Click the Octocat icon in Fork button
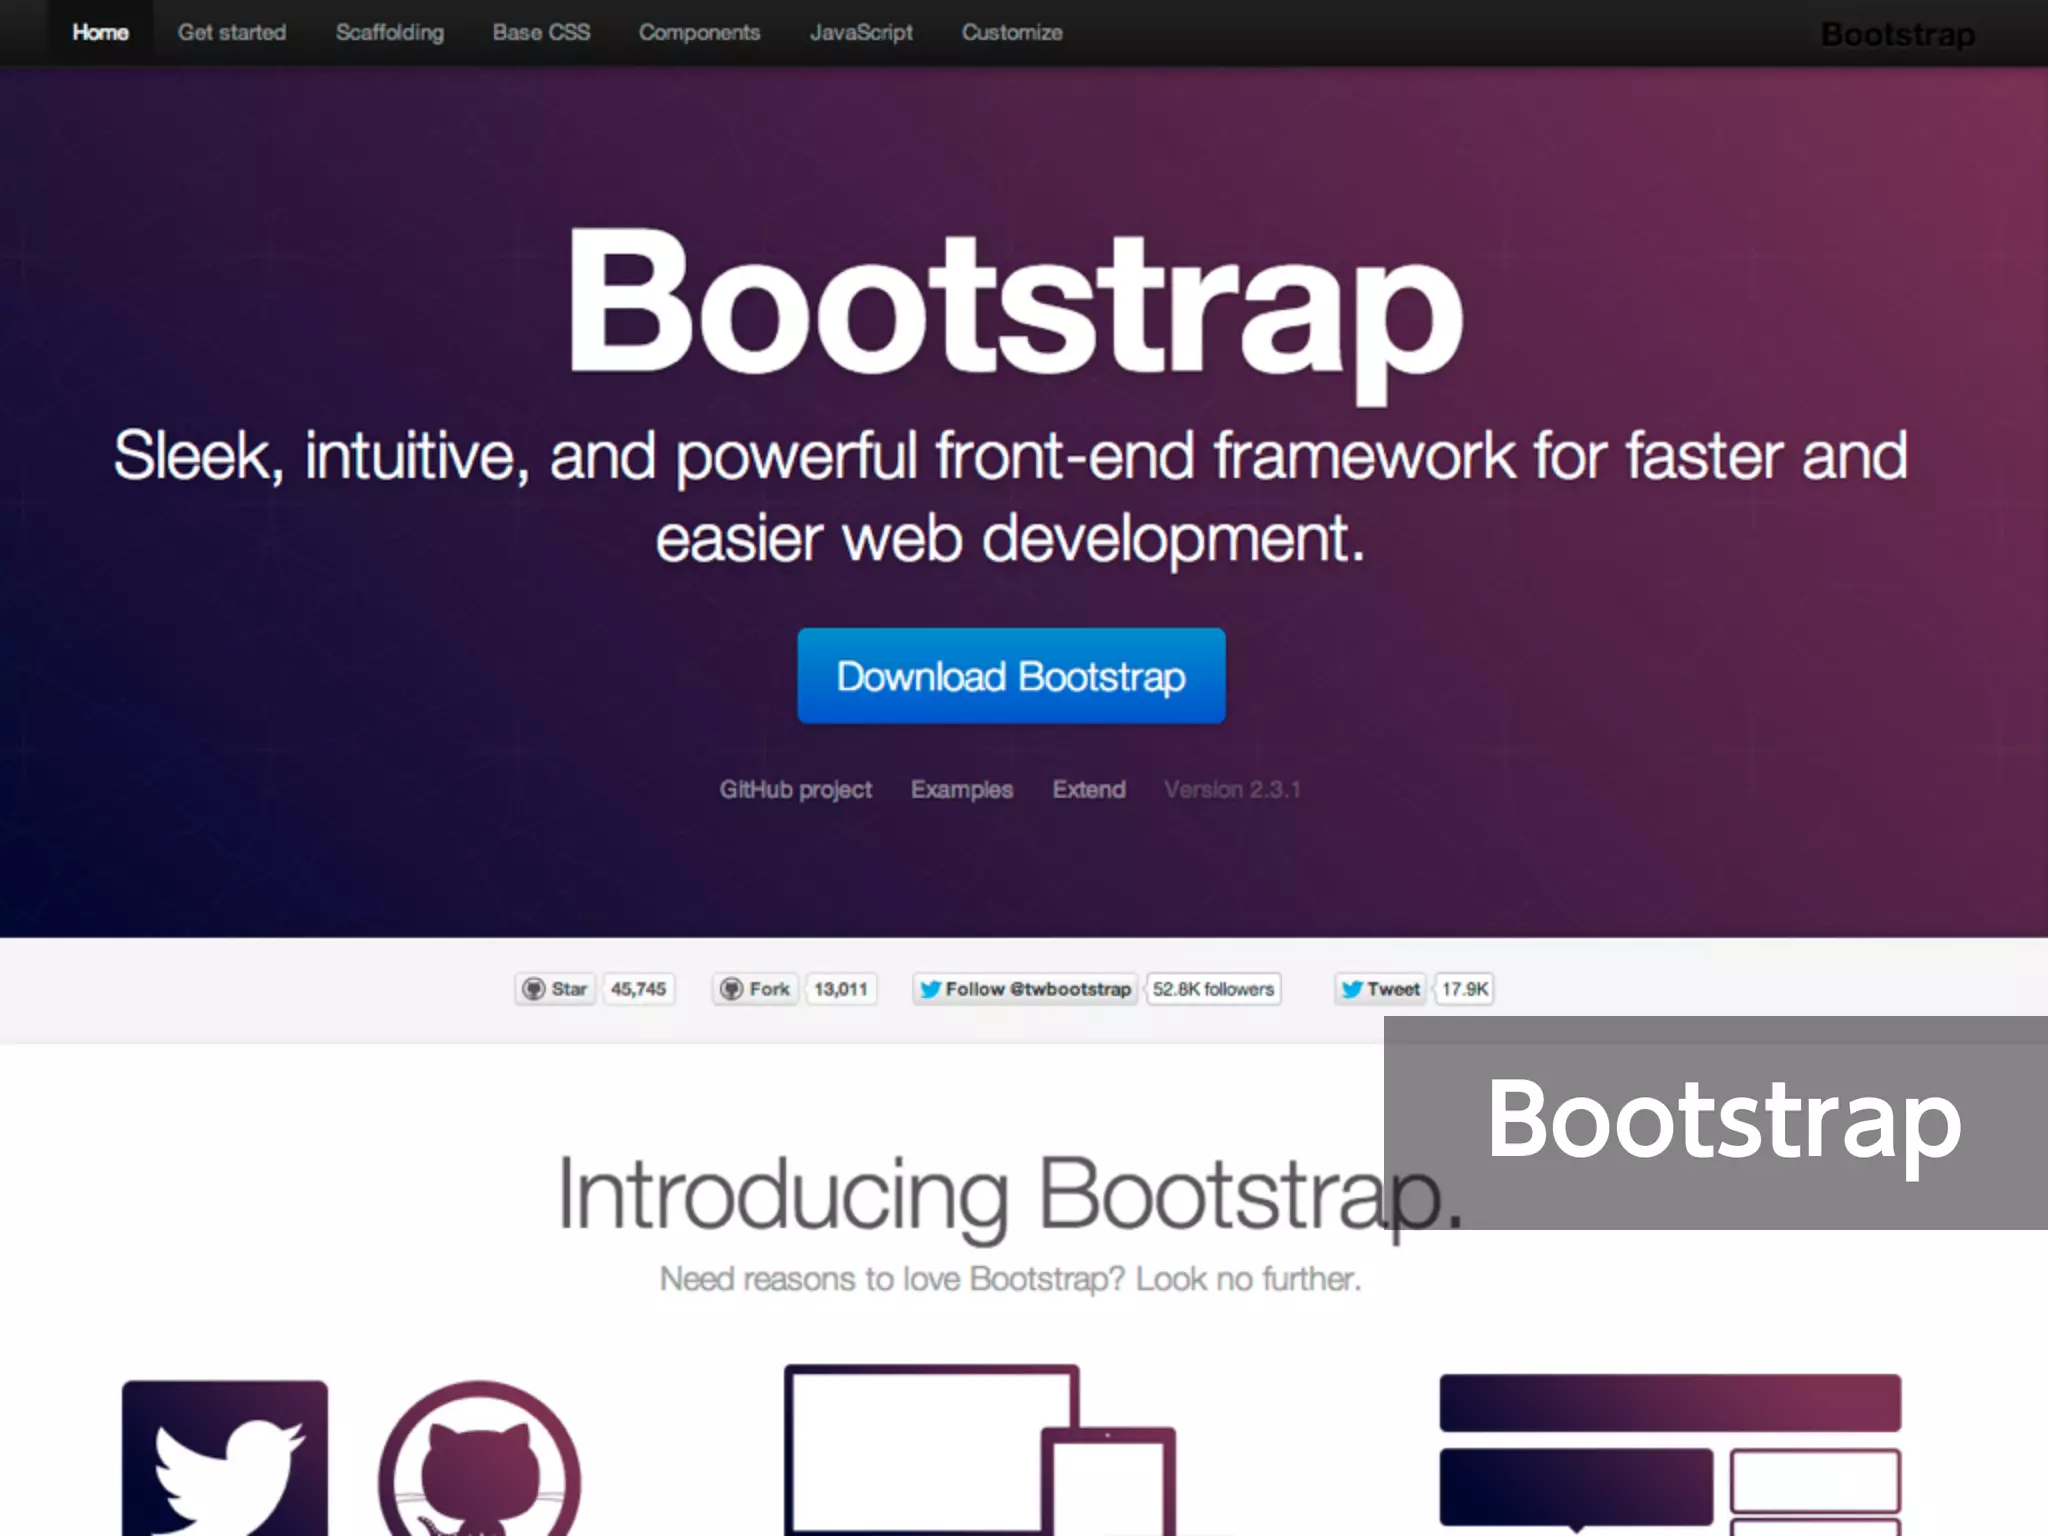 (x=732, y=989)
